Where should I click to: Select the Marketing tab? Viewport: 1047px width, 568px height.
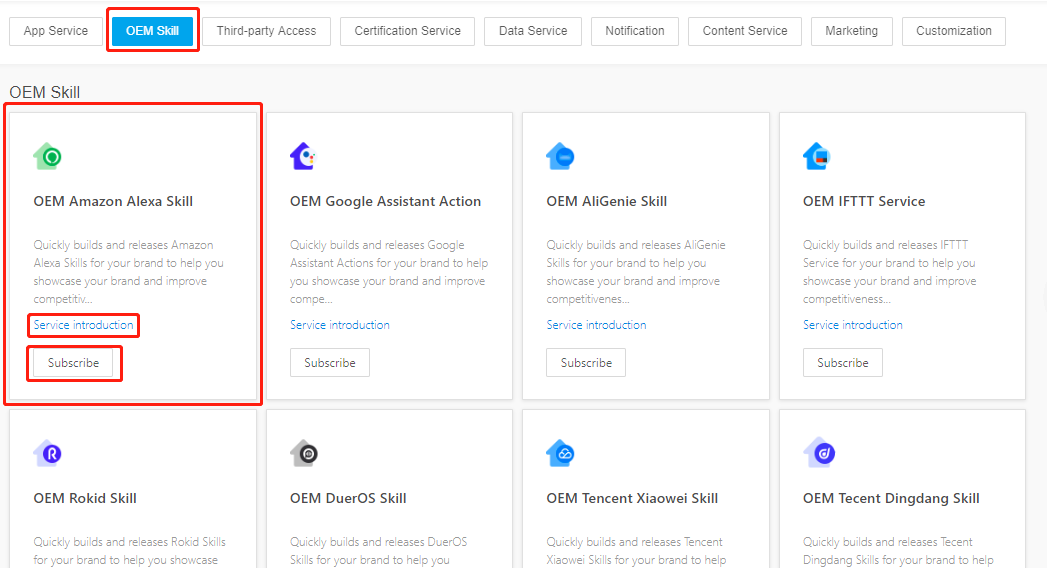tap(851, 31)
